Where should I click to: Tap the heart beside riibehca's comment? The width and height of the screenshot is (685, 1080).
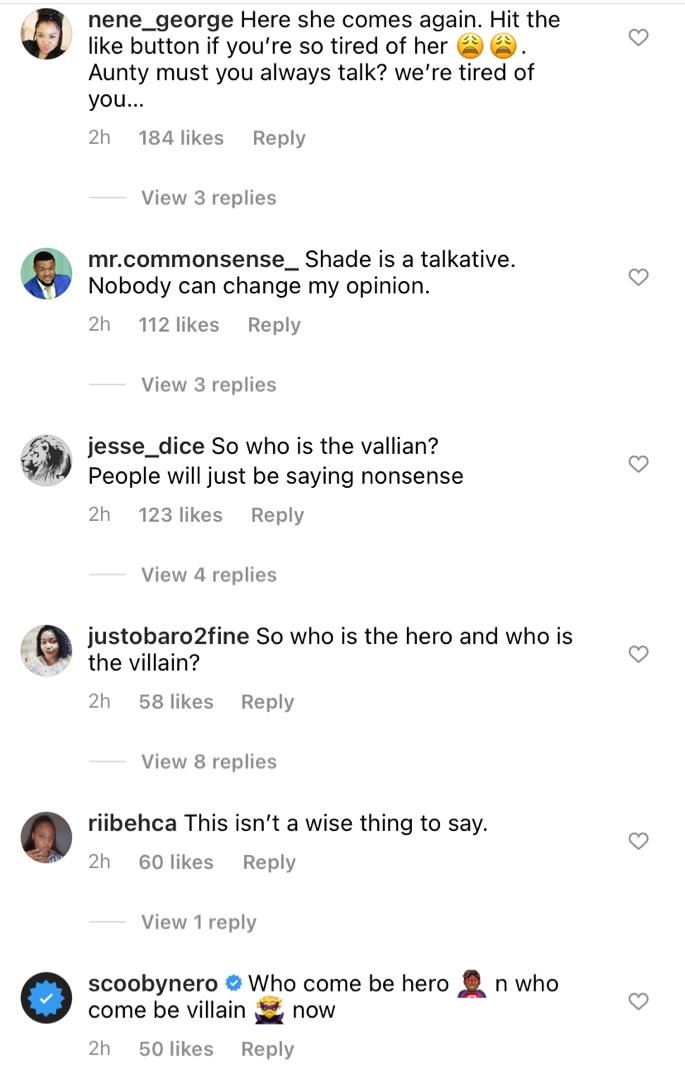pos(638,841)
